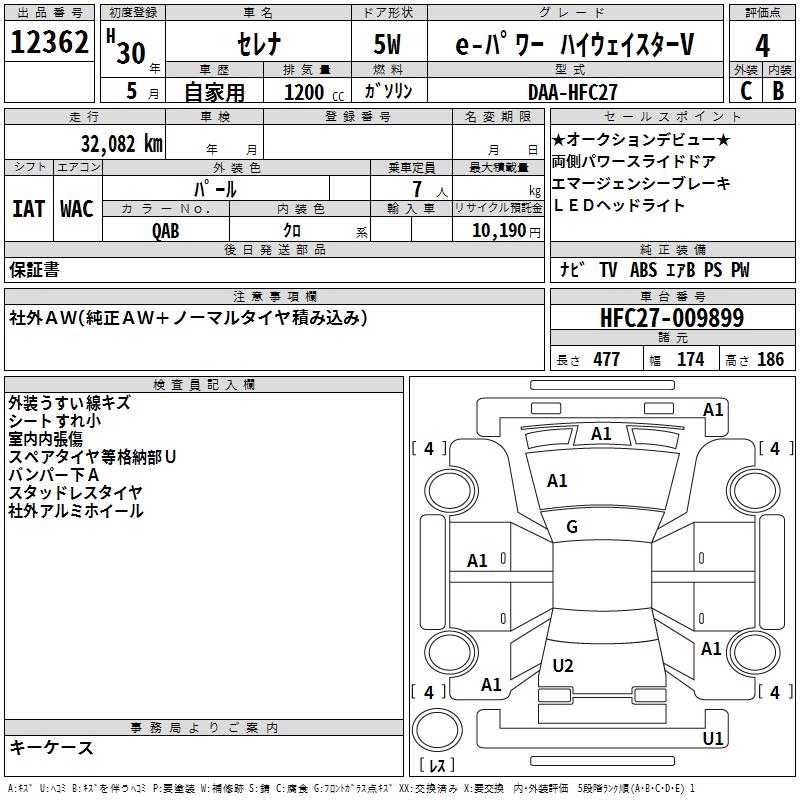Screen dimensions: 800x800
Task: Click the spare tire circle above レス
Action: 438,732
